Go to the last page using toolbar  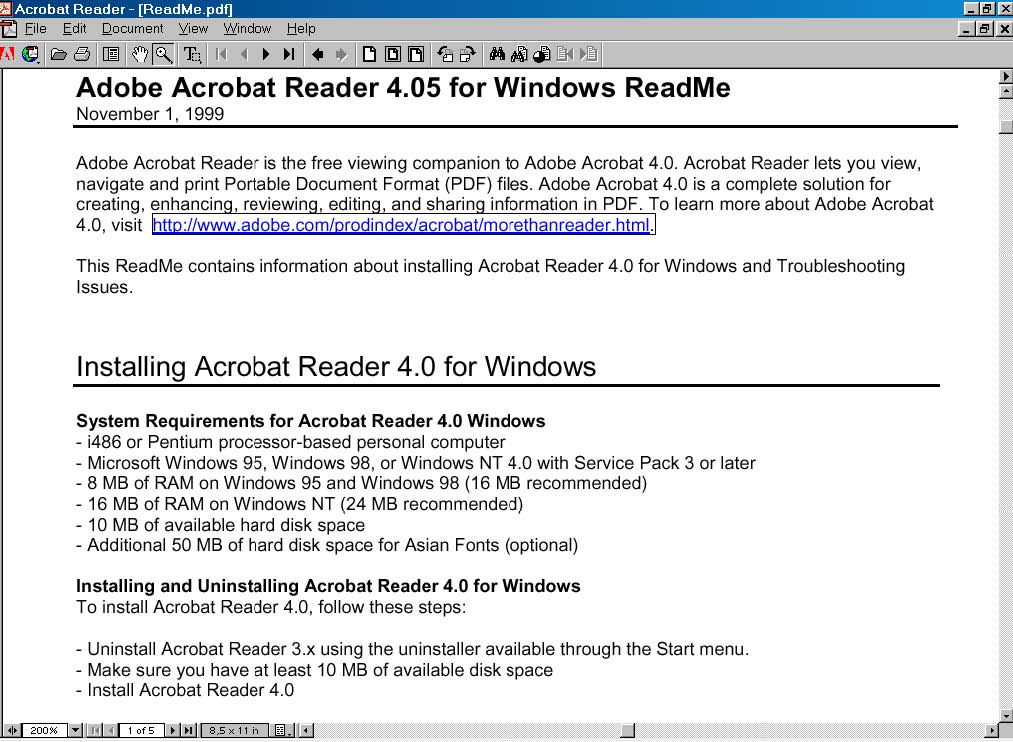tap(289, 54)
